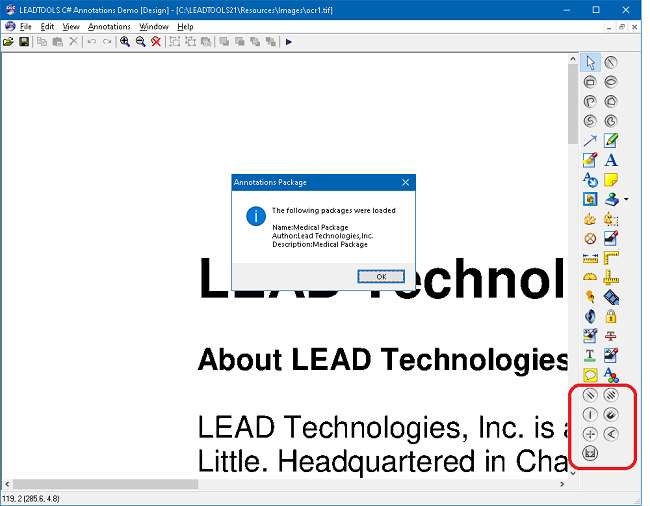
Task: Select the orange crossed circle tool
Action: click(590, 238)
